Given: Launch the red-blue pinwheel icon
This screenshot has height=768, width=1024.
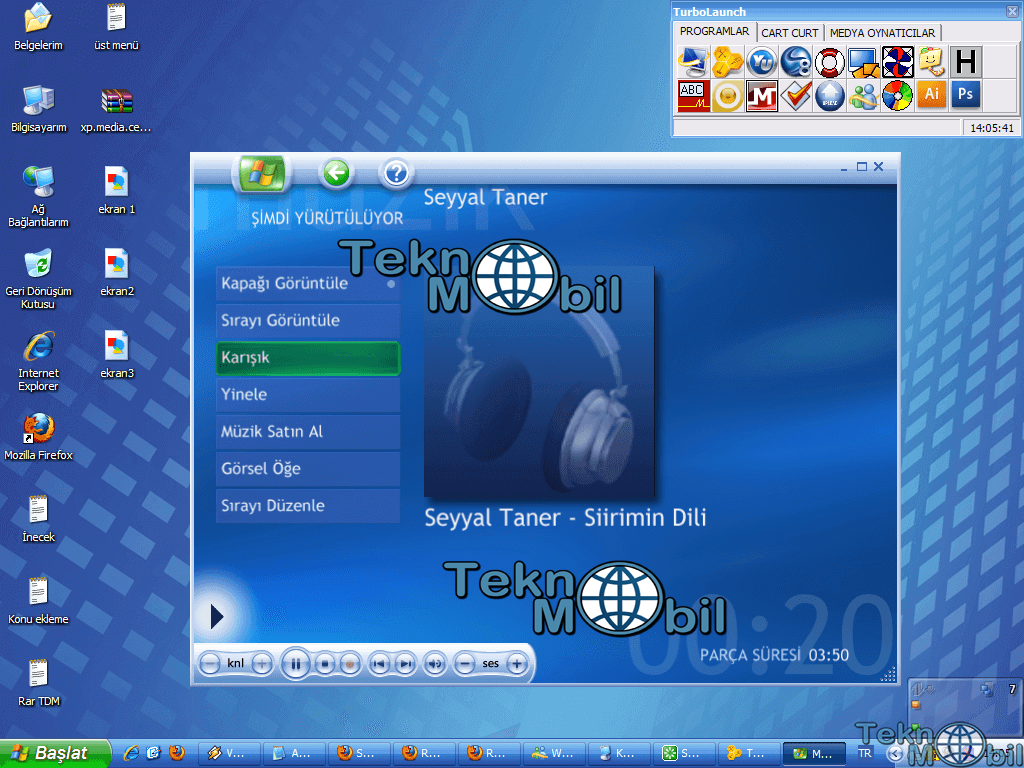Looking at the screenshot, I should (897, 62).
